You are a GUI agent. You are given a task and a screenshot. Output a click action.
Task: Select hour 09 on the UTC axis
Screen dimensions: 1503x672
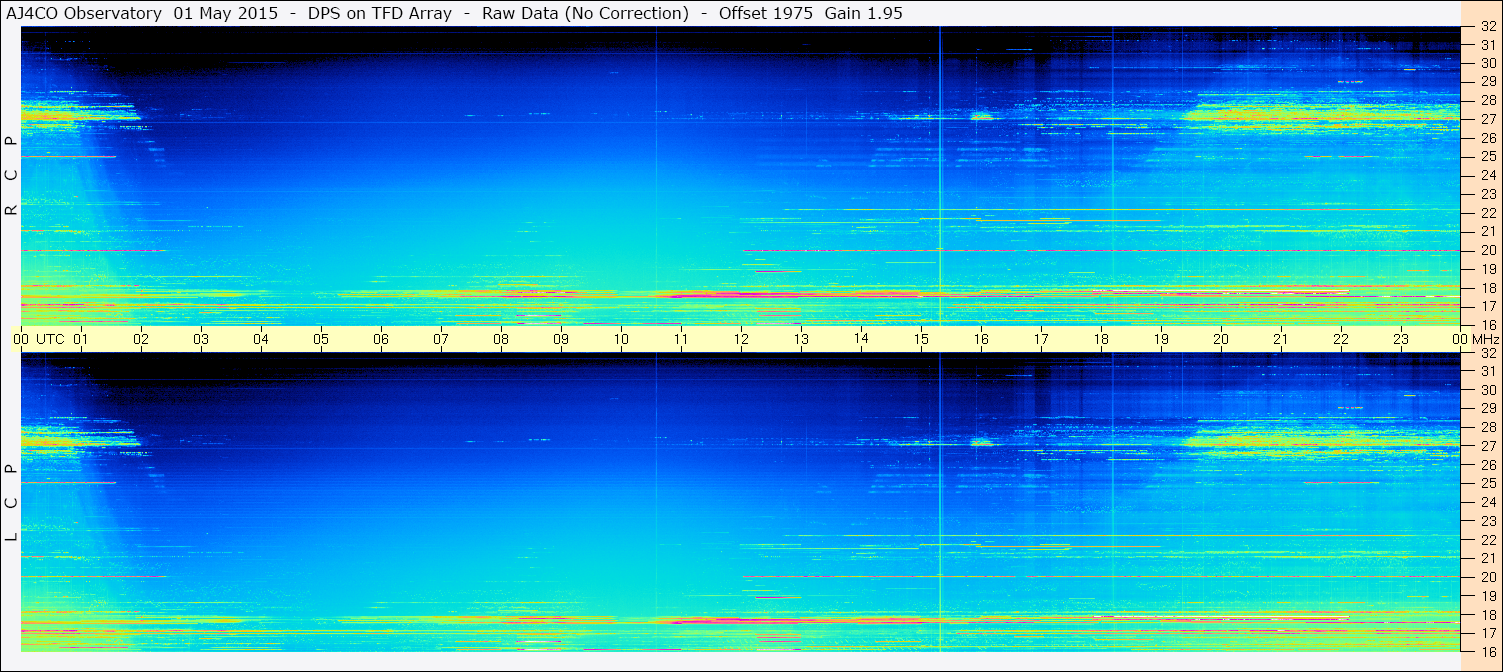561,339
